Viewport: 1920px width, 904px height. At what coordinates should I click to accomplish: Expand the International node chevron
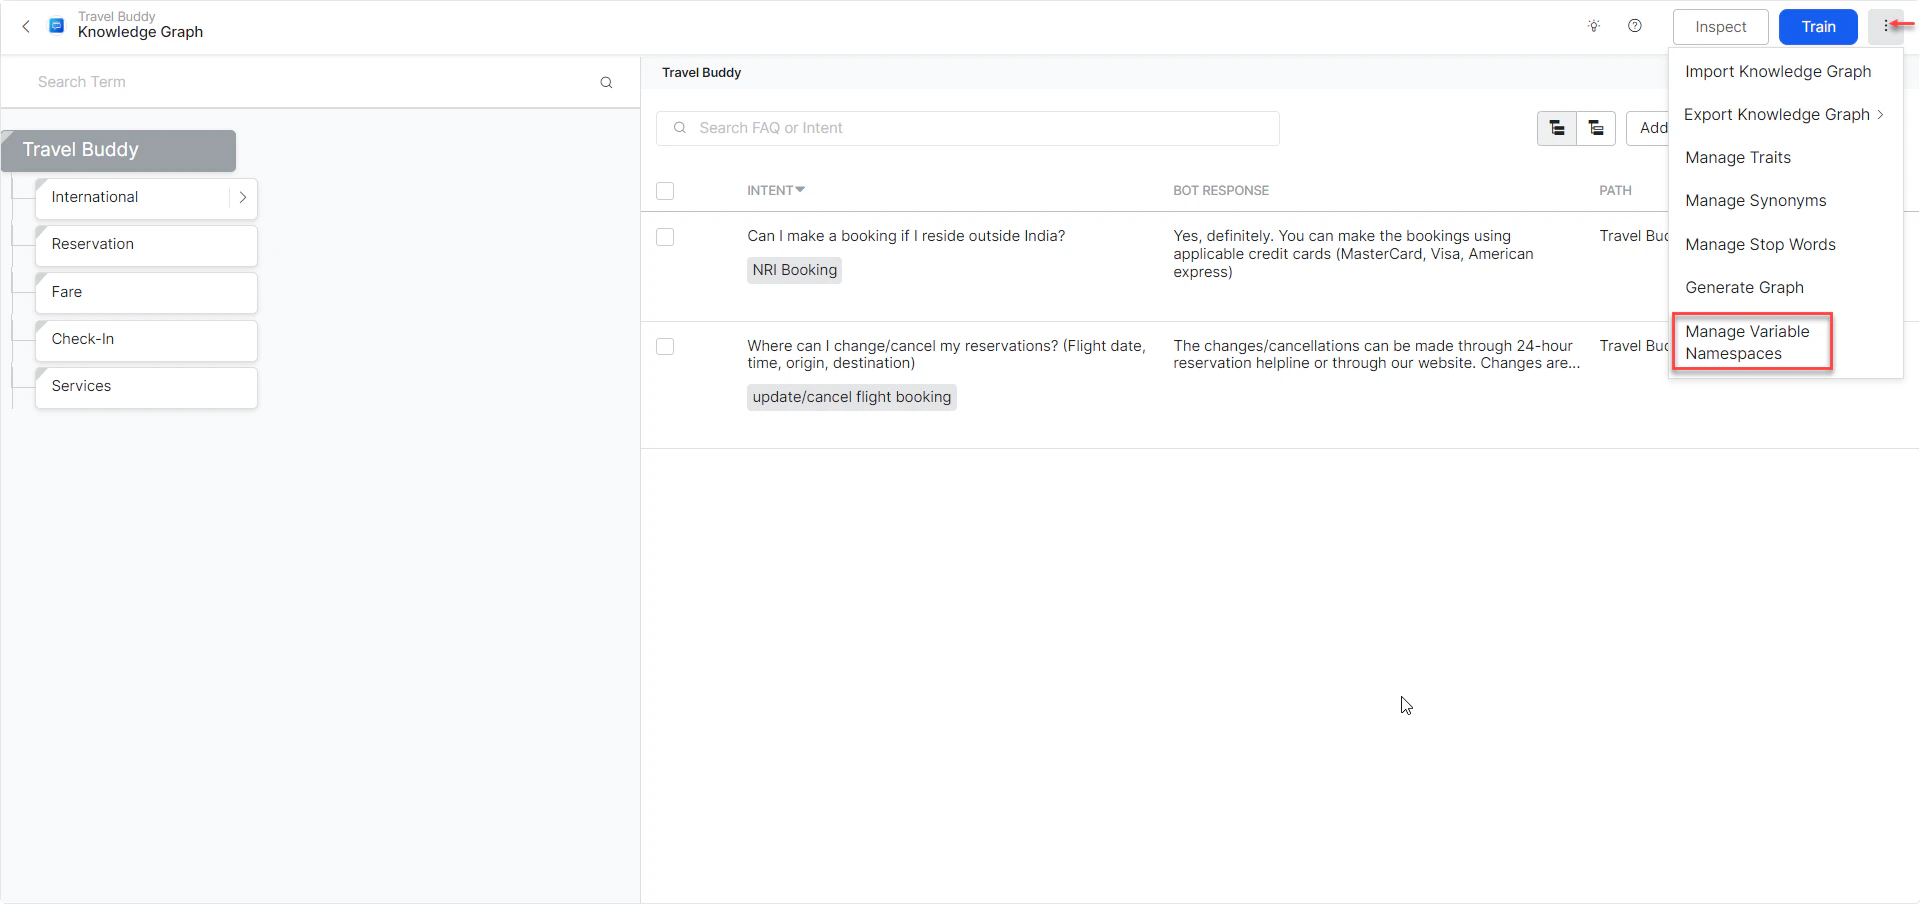pyautogui.click(x=243, y=198)
